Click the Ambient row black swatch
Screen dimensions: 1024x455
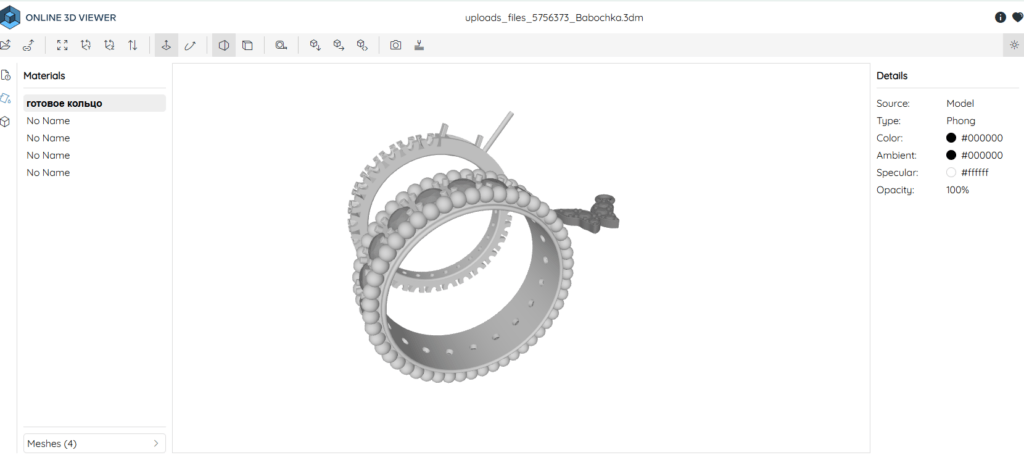click(x=951, y=155)
